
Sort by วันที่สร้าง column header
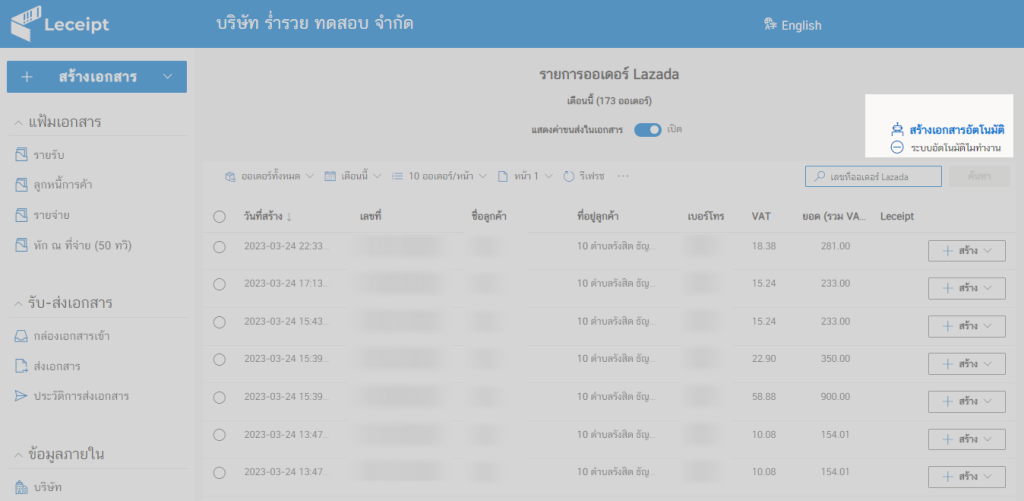(x=268, y=217)
